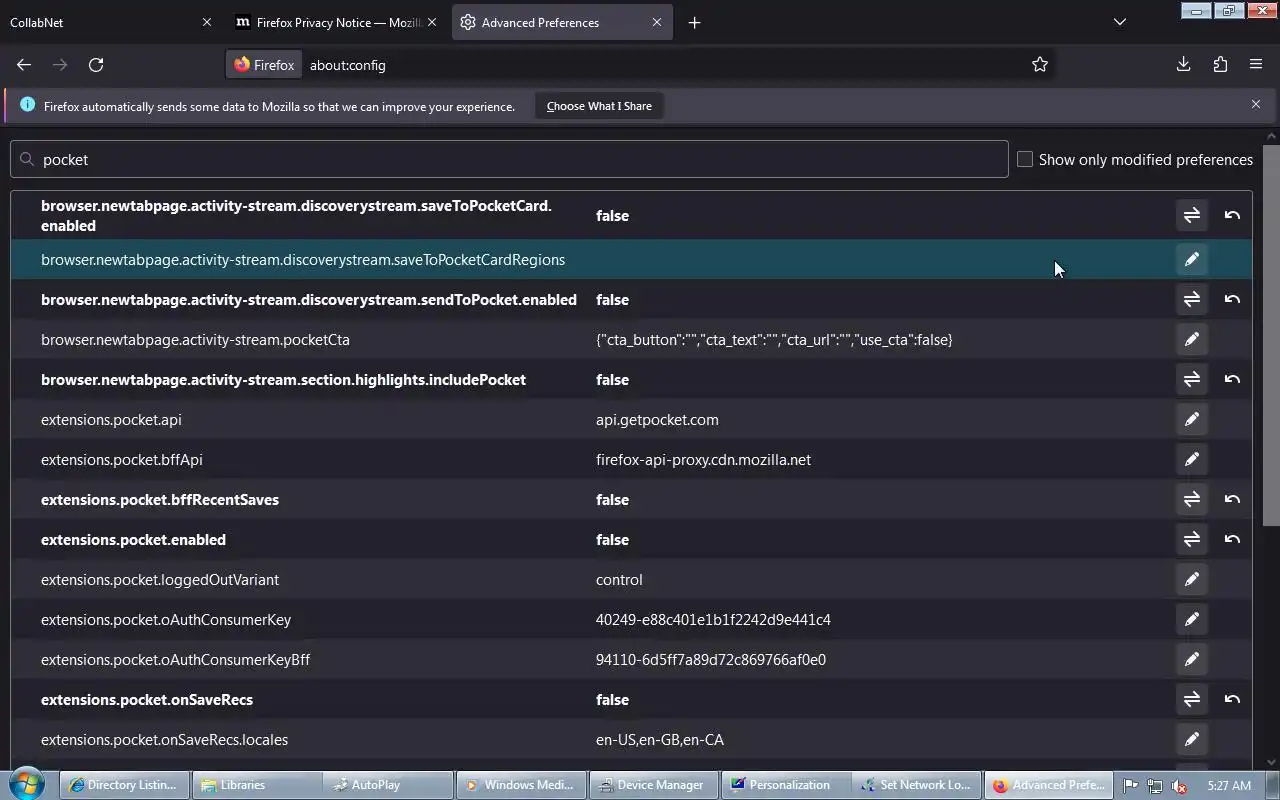Click the preference search field
Viewport: 1280px width, 800px height.
pos(509,159)
